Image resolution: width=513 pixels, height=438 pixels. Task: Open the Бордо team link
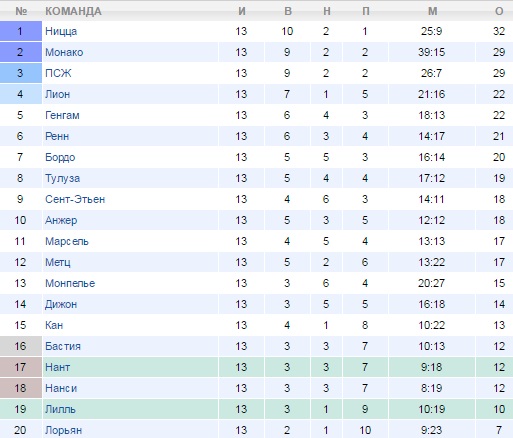[x=60, y=157]
